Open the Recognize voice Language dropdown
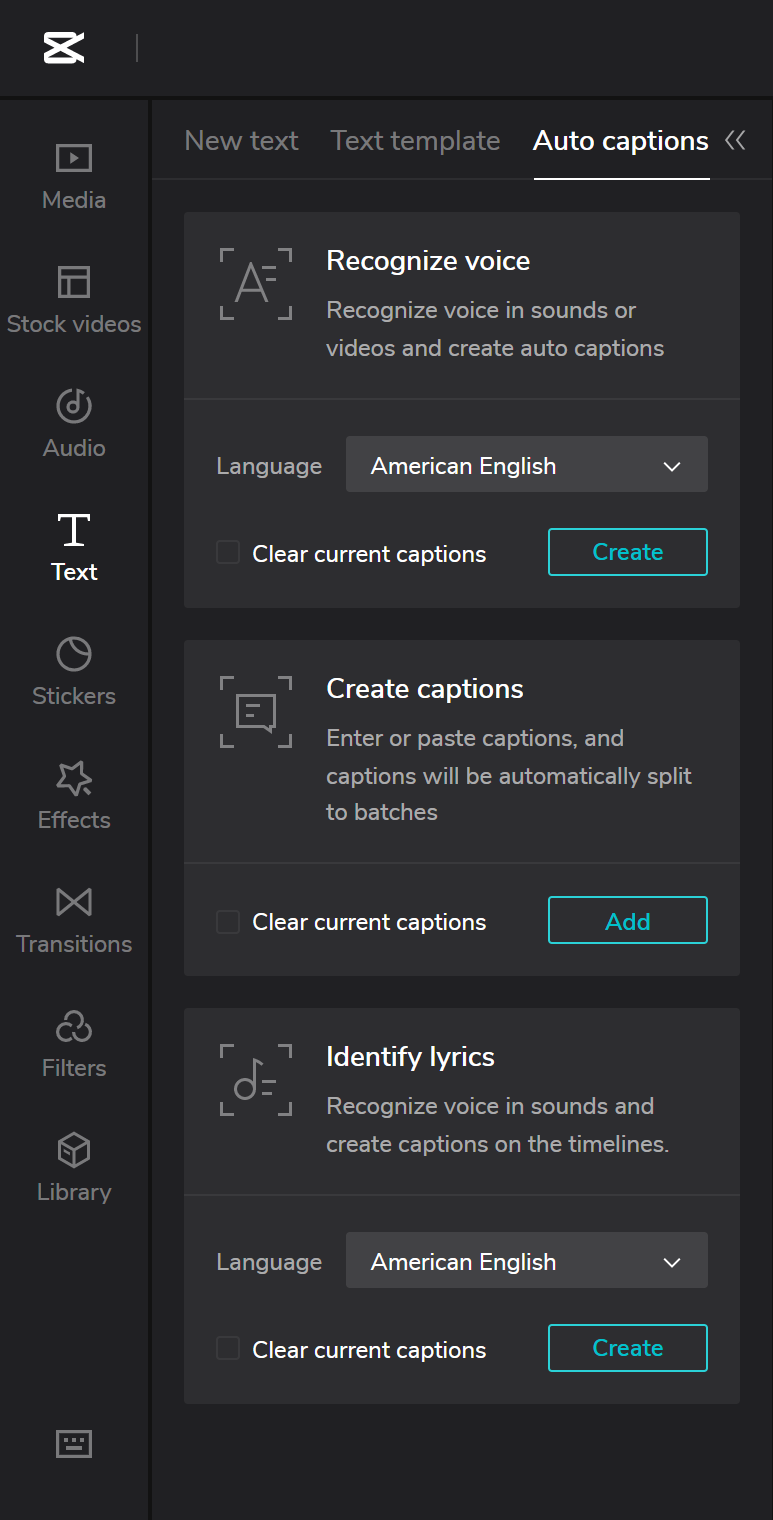 [526, 465]
